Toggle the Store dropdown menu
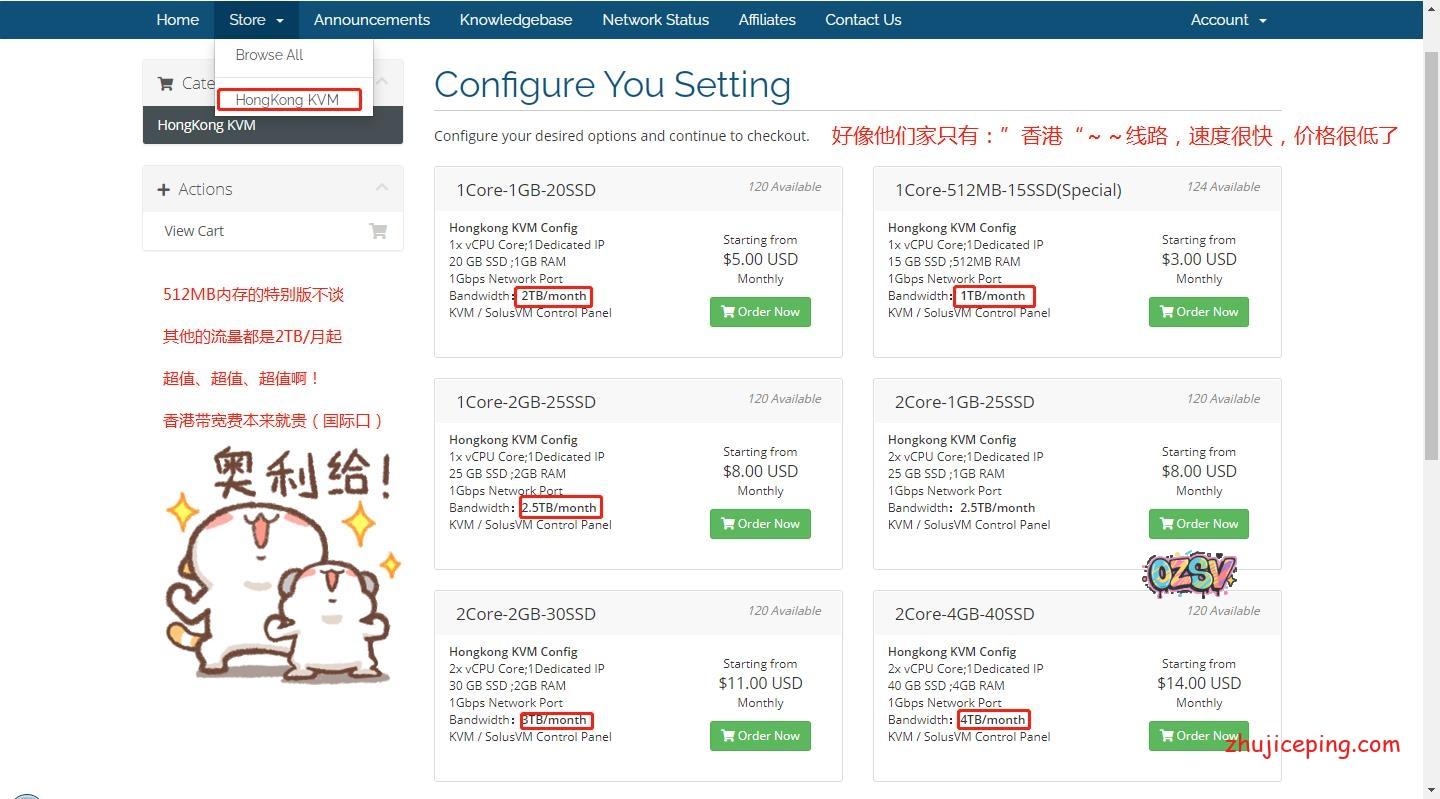This screenshot has height=799, width=1440. [256, 20]
